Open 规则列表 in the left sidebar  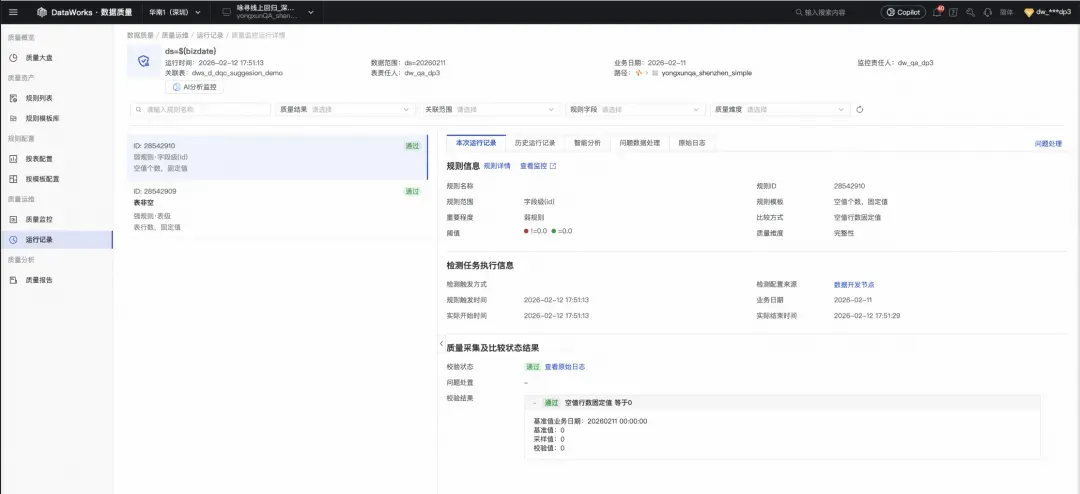tap(56, 99)
